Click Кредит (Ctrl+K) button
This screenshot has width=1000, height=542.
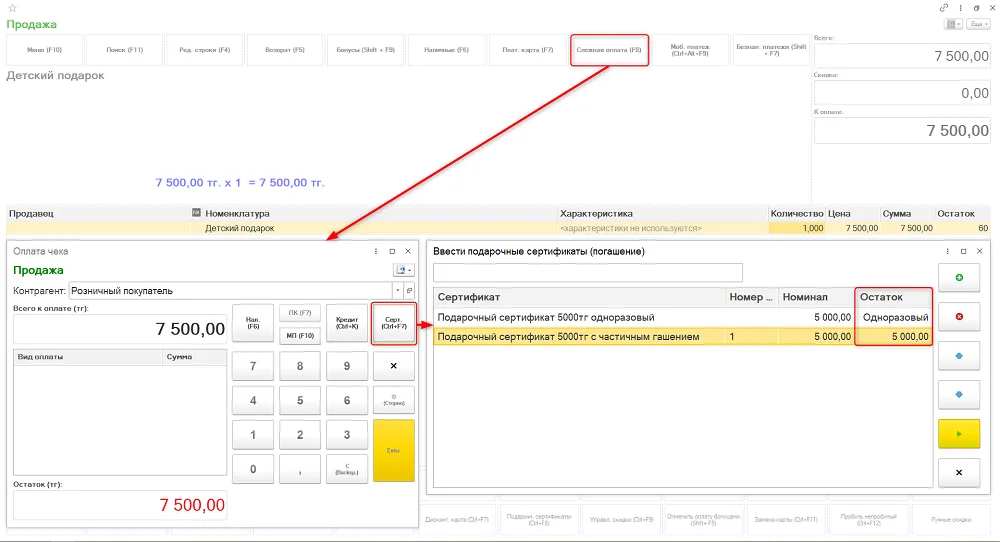pyautogui.click(x=347, y=323)
